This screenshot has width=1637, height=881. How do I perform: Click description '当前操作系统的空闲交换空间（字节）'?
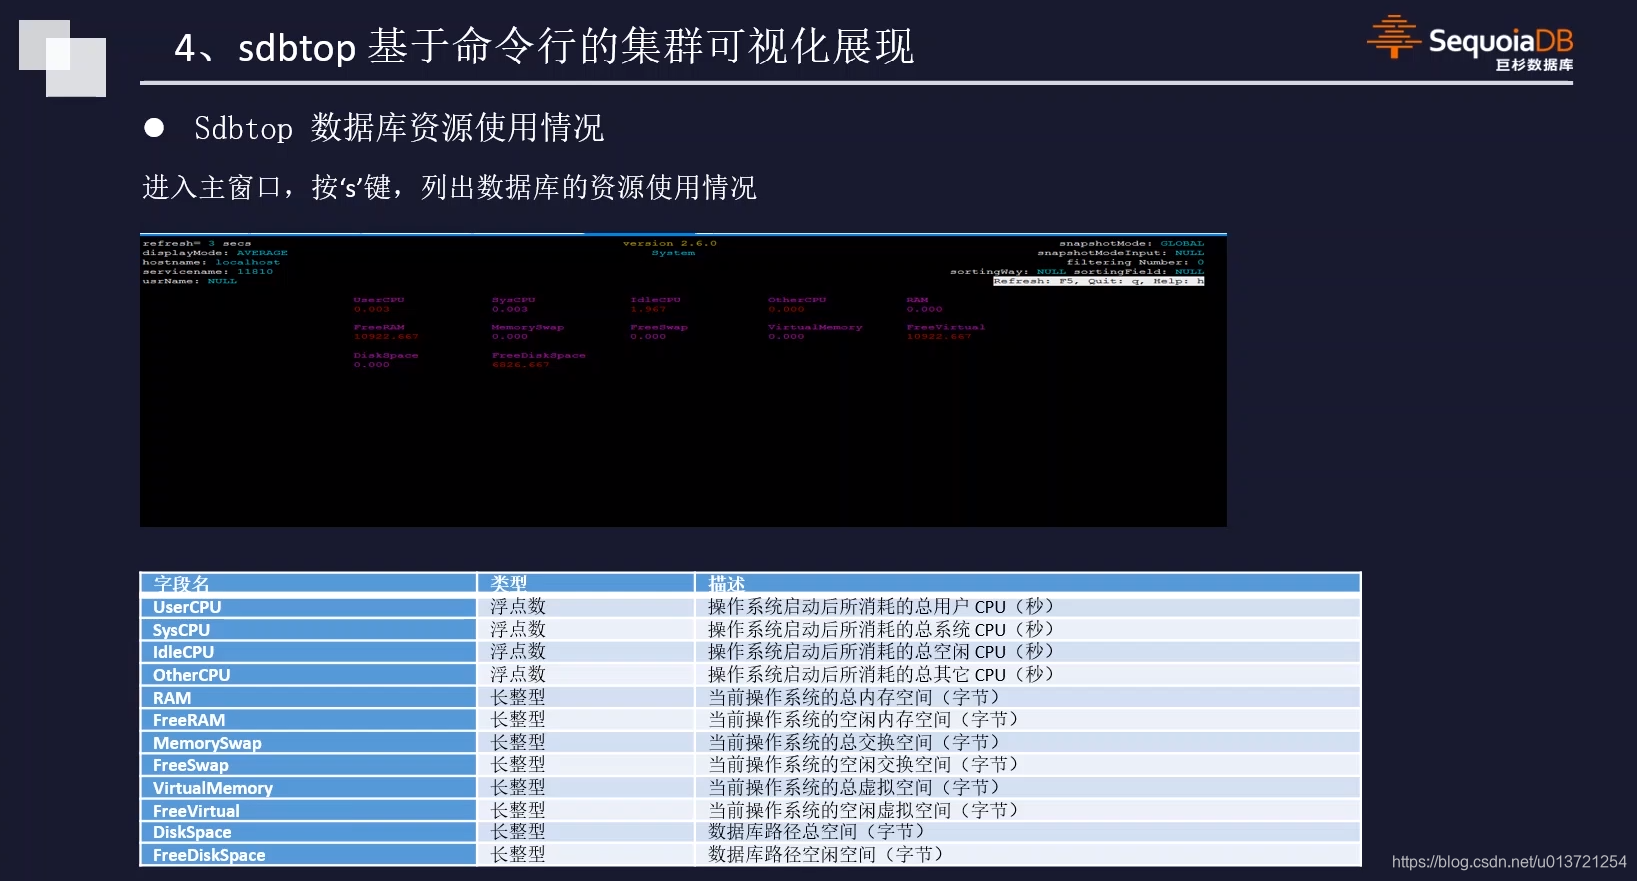point(863,764)
